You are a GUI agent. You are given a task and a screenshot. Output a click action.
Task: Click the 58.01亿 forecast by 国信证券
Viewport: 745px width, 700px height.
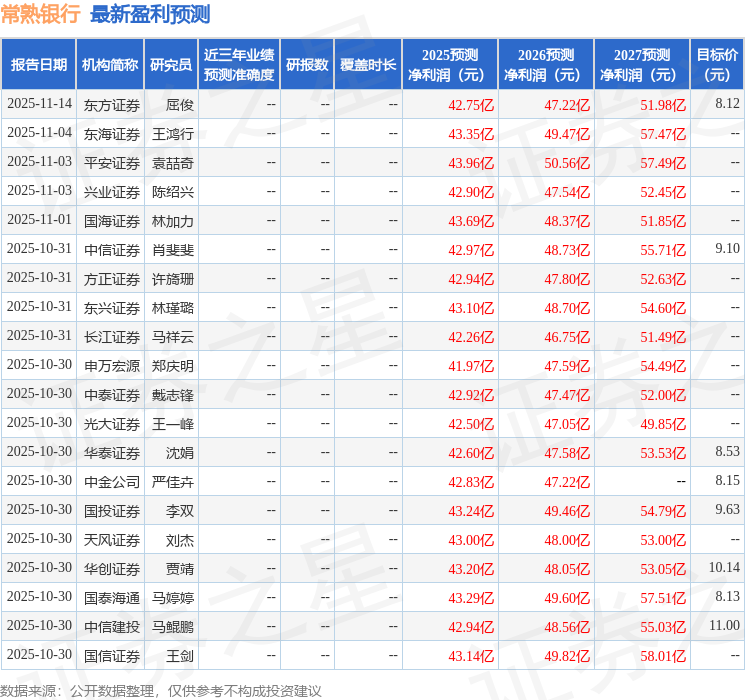tap(664, 655)
